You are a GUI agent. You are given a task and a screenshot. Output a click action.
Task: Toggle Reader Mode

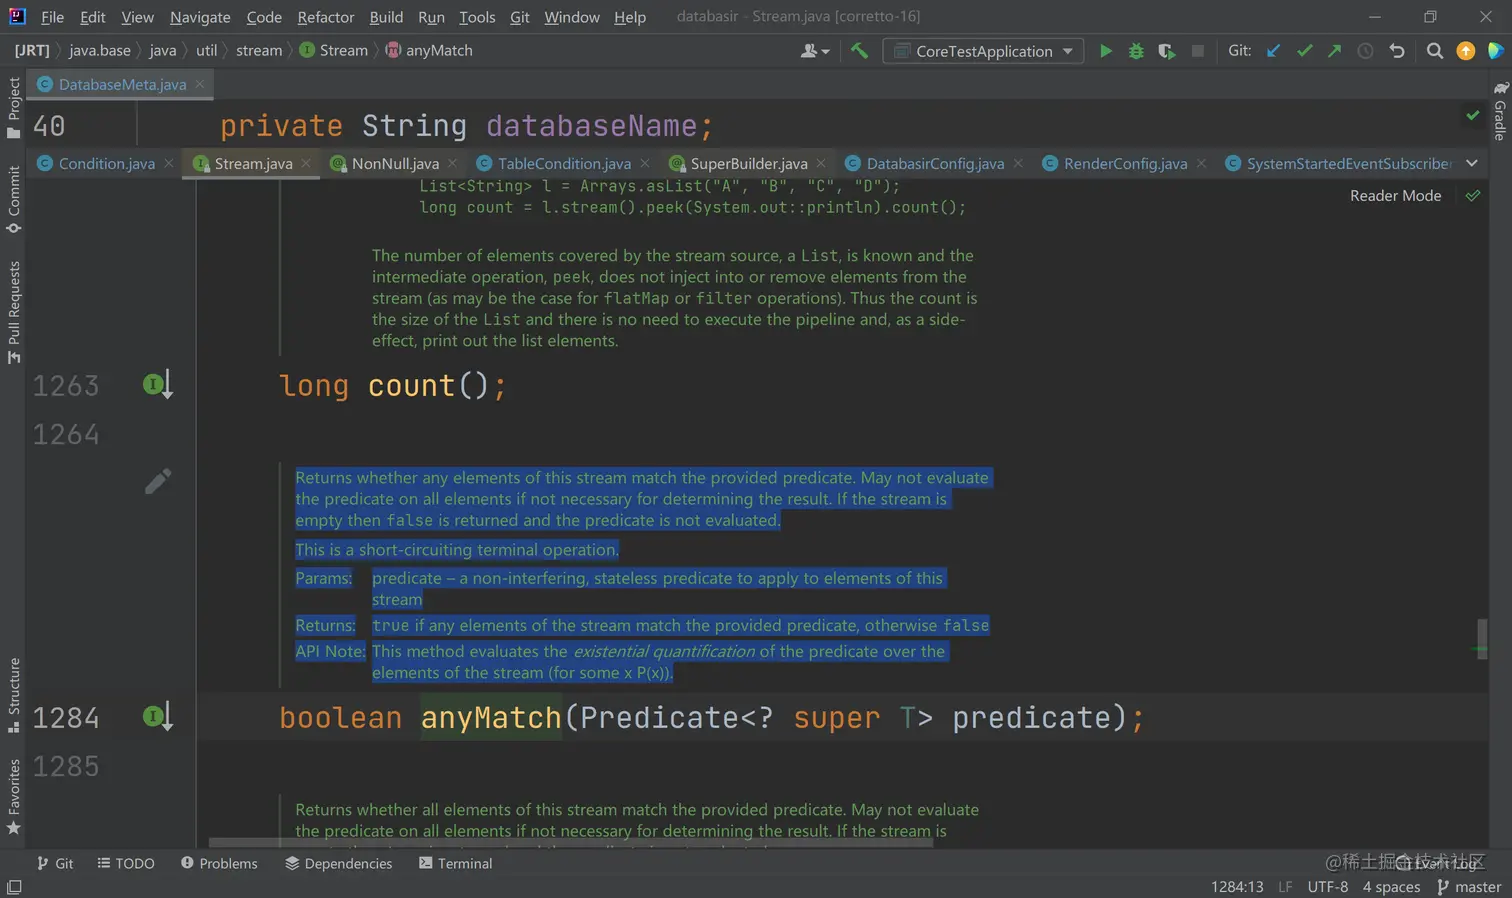pyautogui.click(x=1395, y=196)
